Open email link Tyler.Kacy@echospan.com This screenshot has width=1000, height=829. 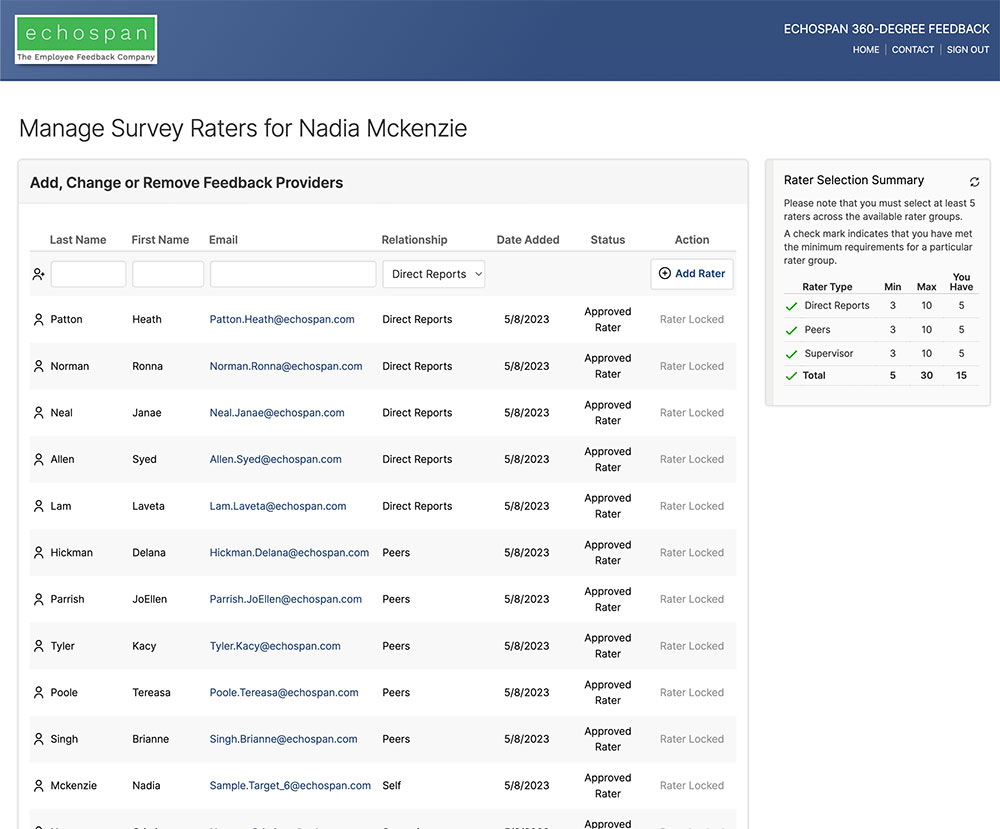275,645
